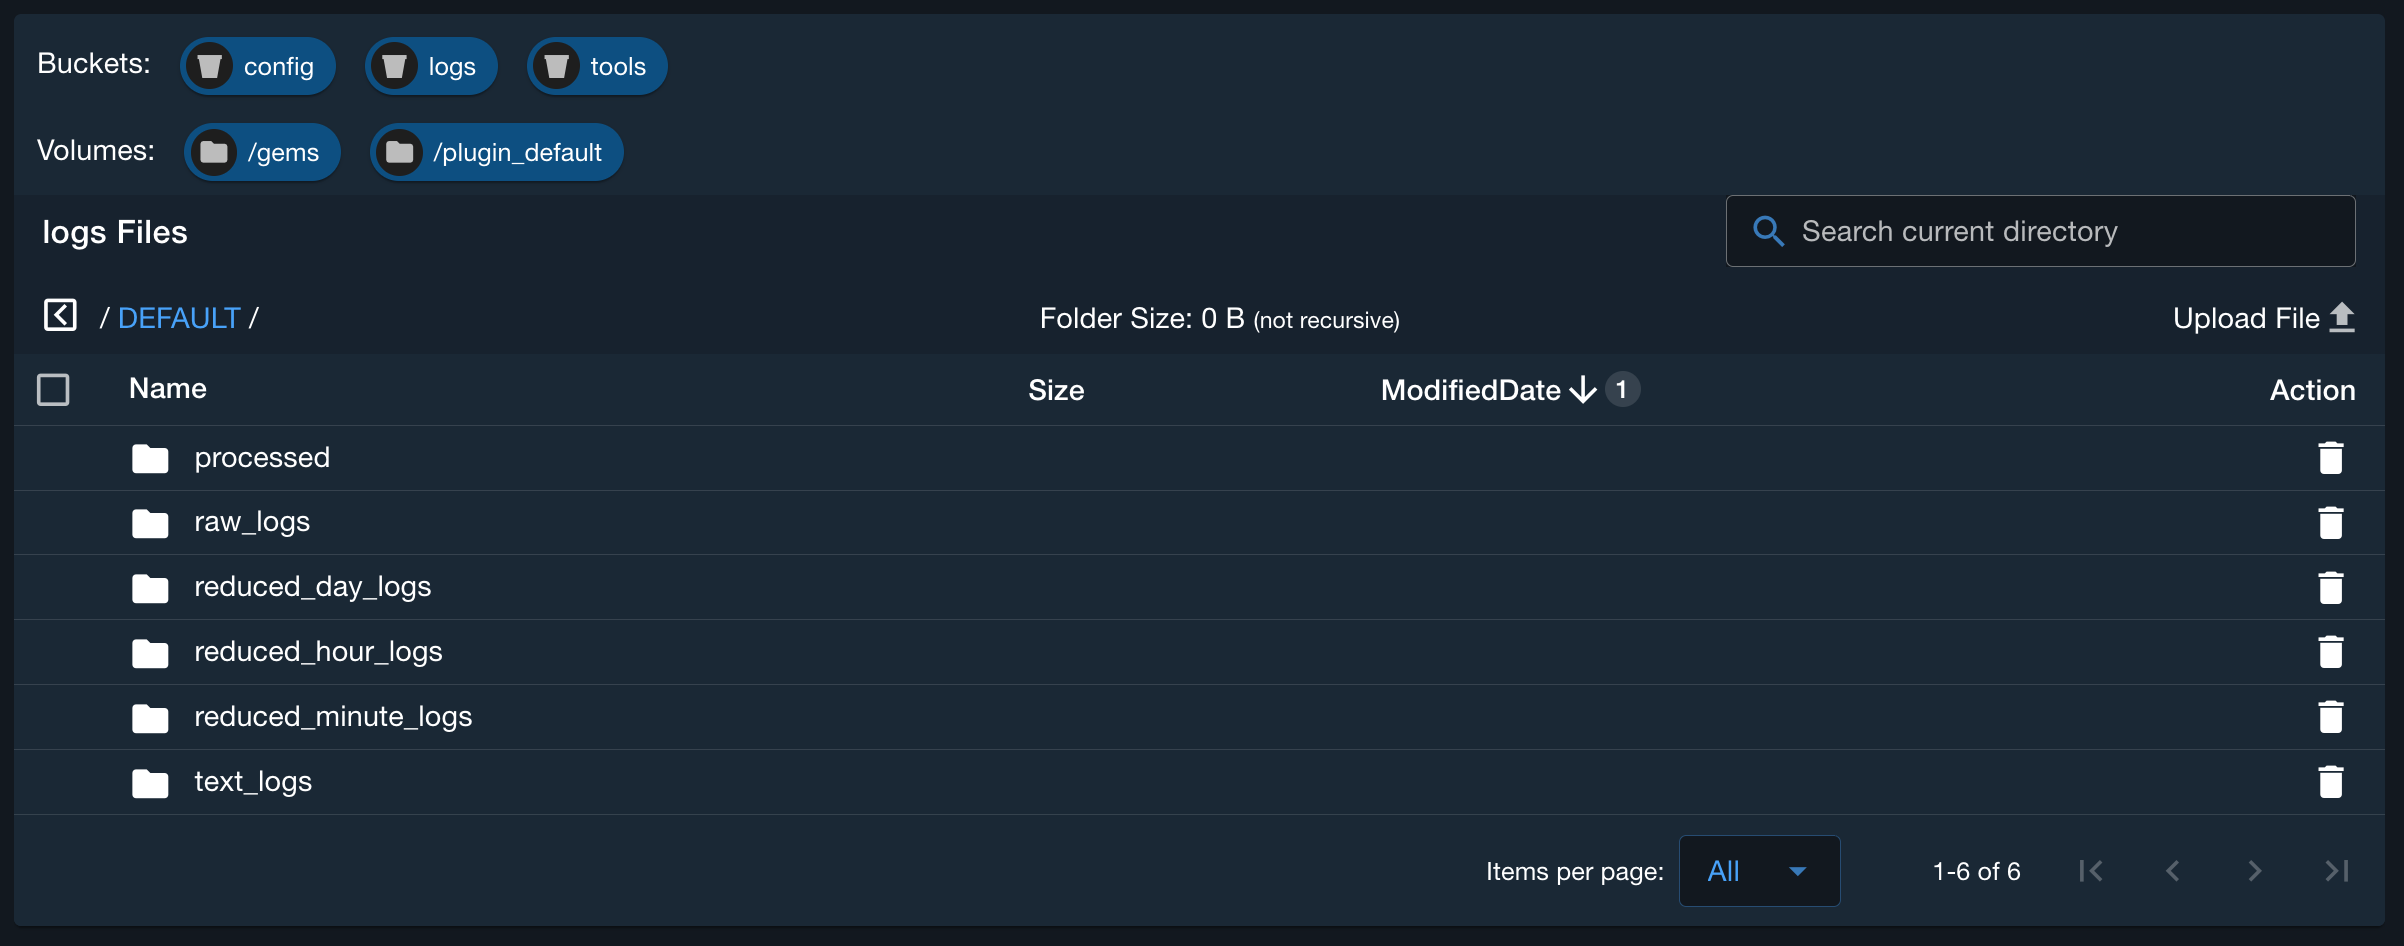Viewport: 2404px width, 946px height.
Task: Click trash icon for text_logs folder
Action: click(2330, 782)
